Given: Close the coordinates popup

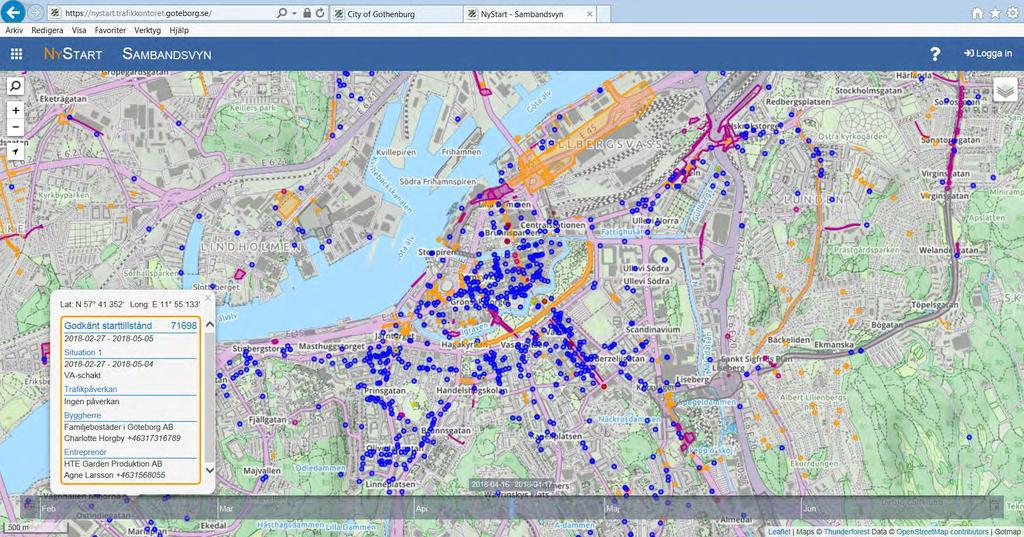Looking at the screenshot, I should point(208,299).
